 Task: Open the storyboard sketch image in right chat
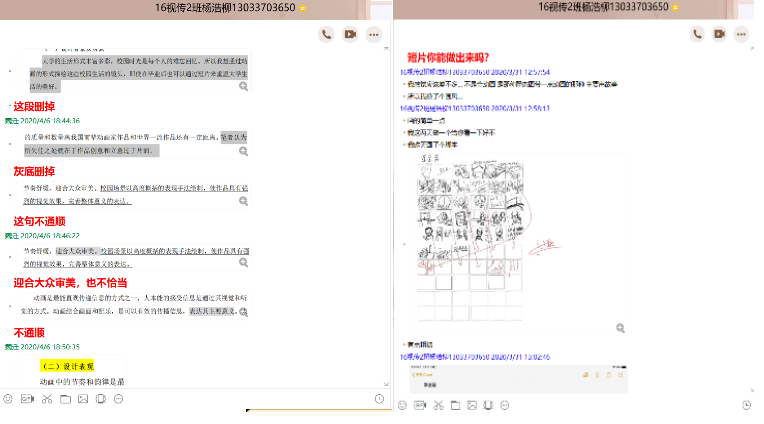point(470,235)
